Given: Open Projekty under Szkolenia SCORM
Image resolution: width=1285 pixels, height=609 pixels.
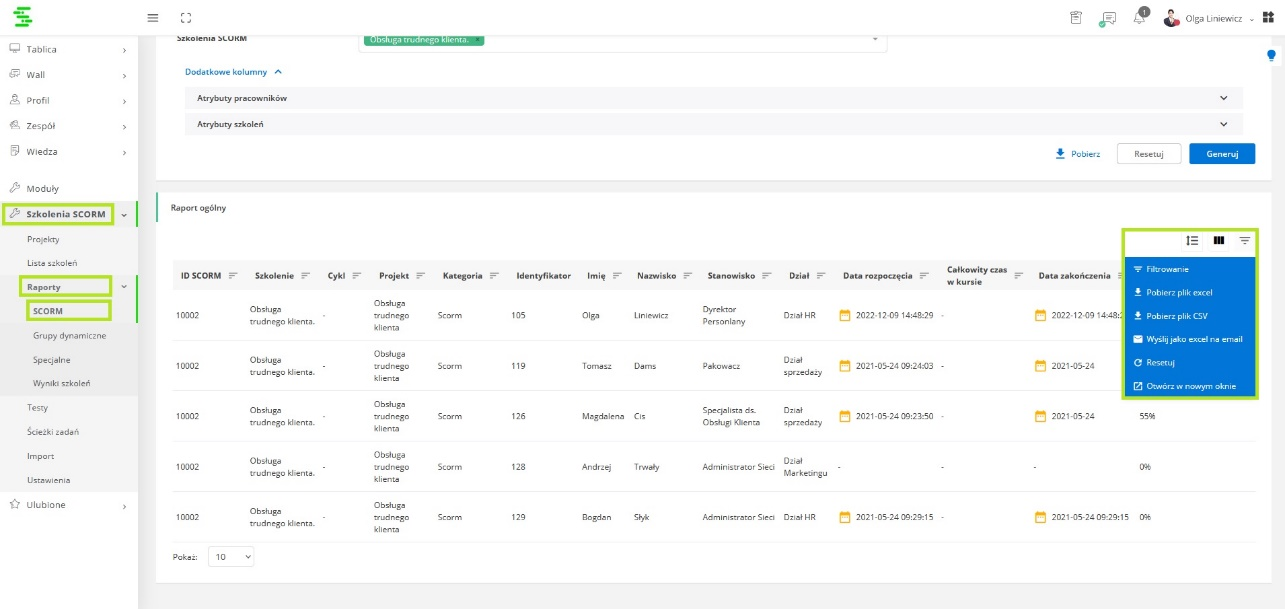Looking at the screenshot, I should [43, 239].
